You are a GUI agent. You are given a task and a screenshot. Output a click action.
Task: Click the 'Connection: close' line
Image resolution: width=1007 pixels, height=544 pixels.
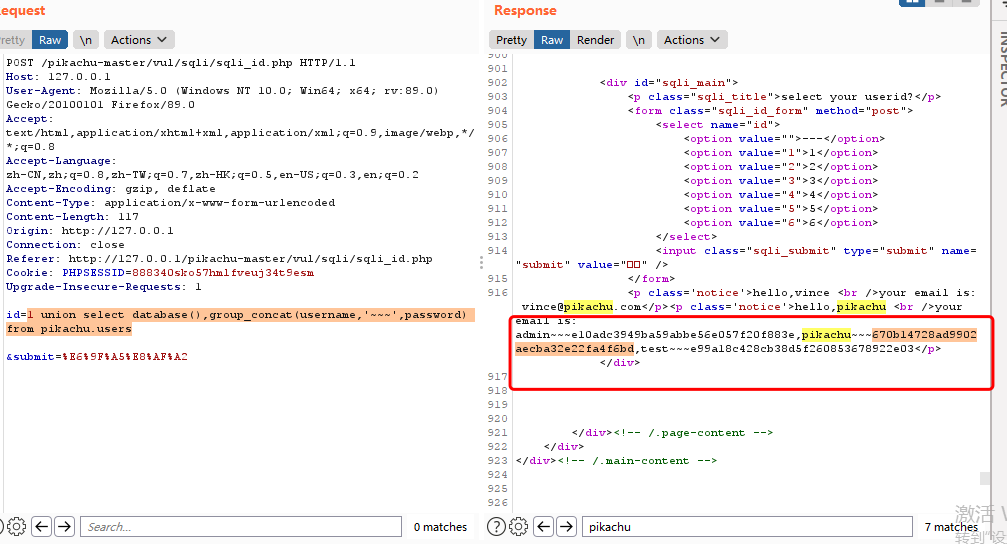point(65,245)
